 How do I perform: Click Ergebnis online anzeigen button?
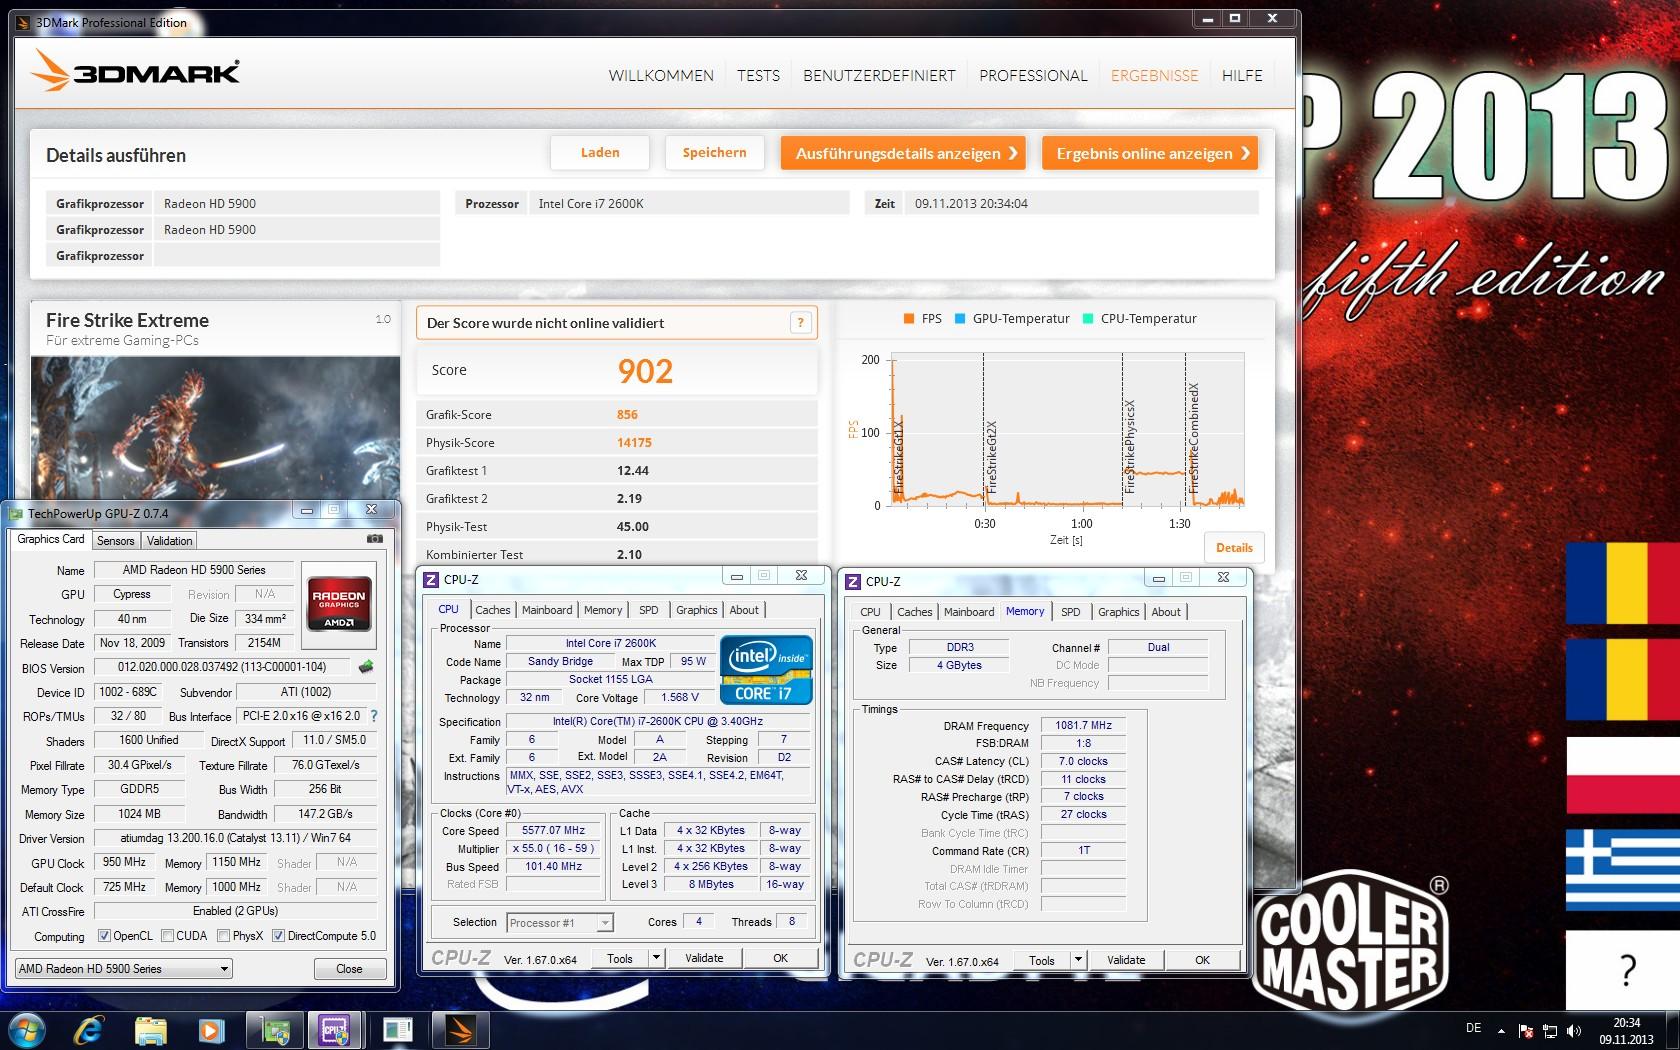tap(1150, 153)
